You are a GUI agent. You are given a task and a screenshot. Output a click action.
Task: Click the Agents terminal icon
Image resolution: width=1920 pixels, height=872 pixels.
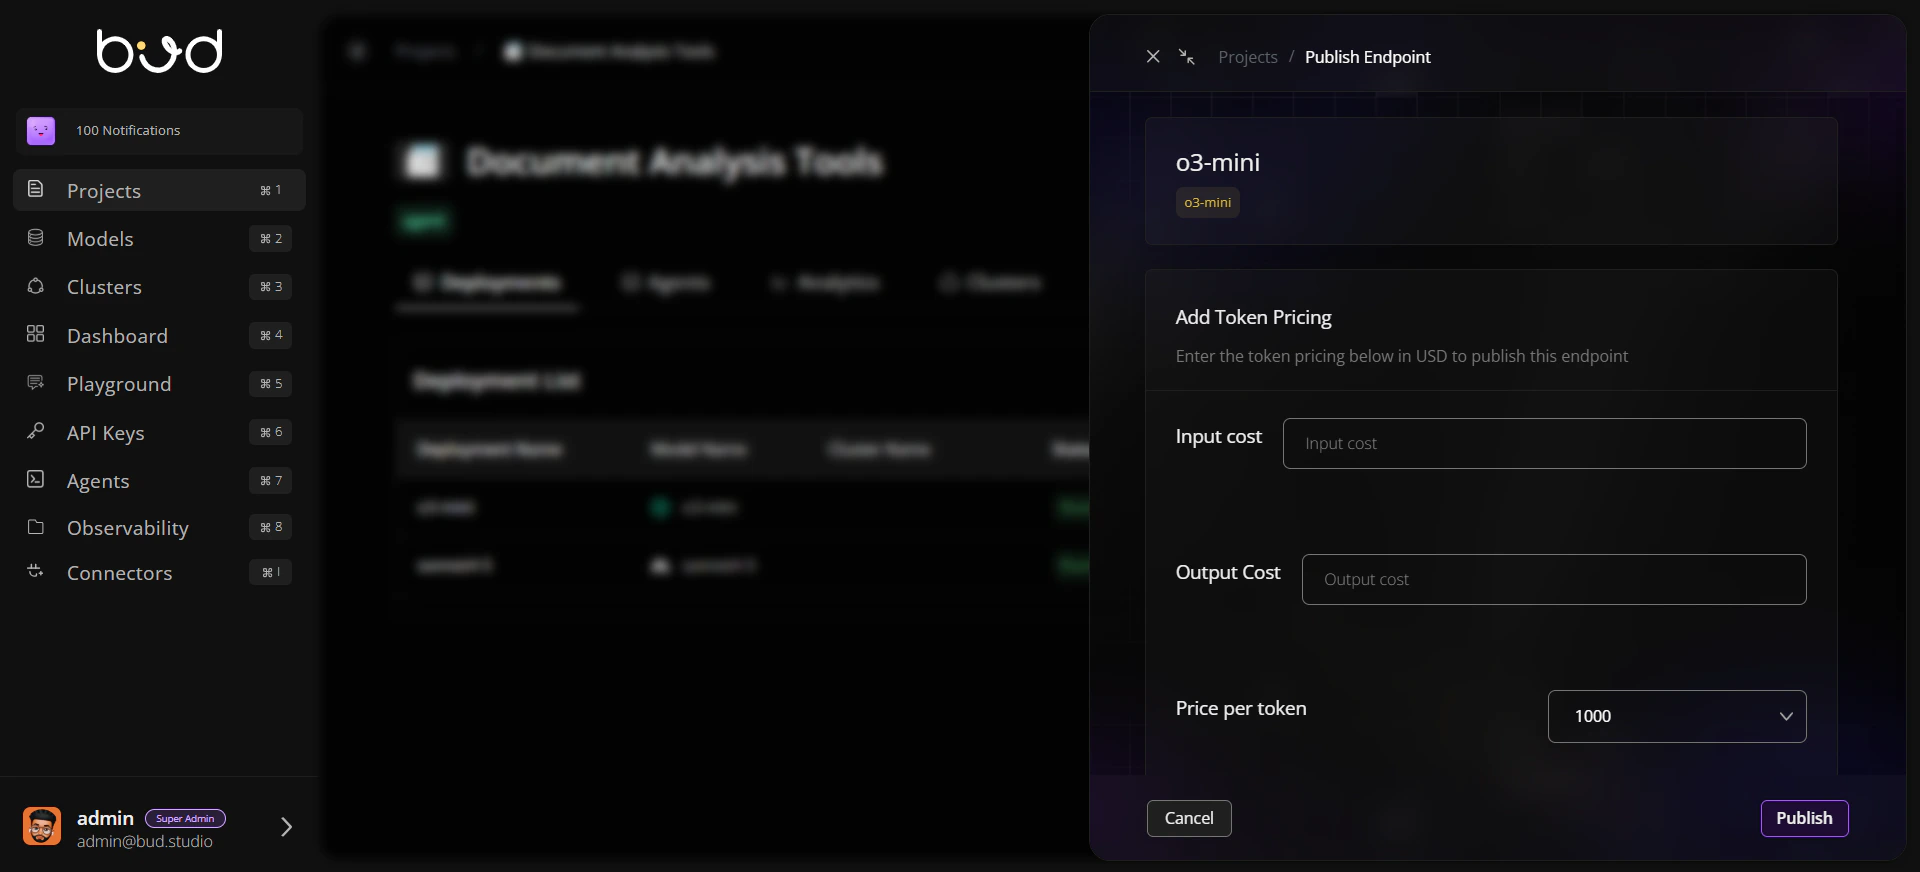pyautogui.click(x=35, y=480)
